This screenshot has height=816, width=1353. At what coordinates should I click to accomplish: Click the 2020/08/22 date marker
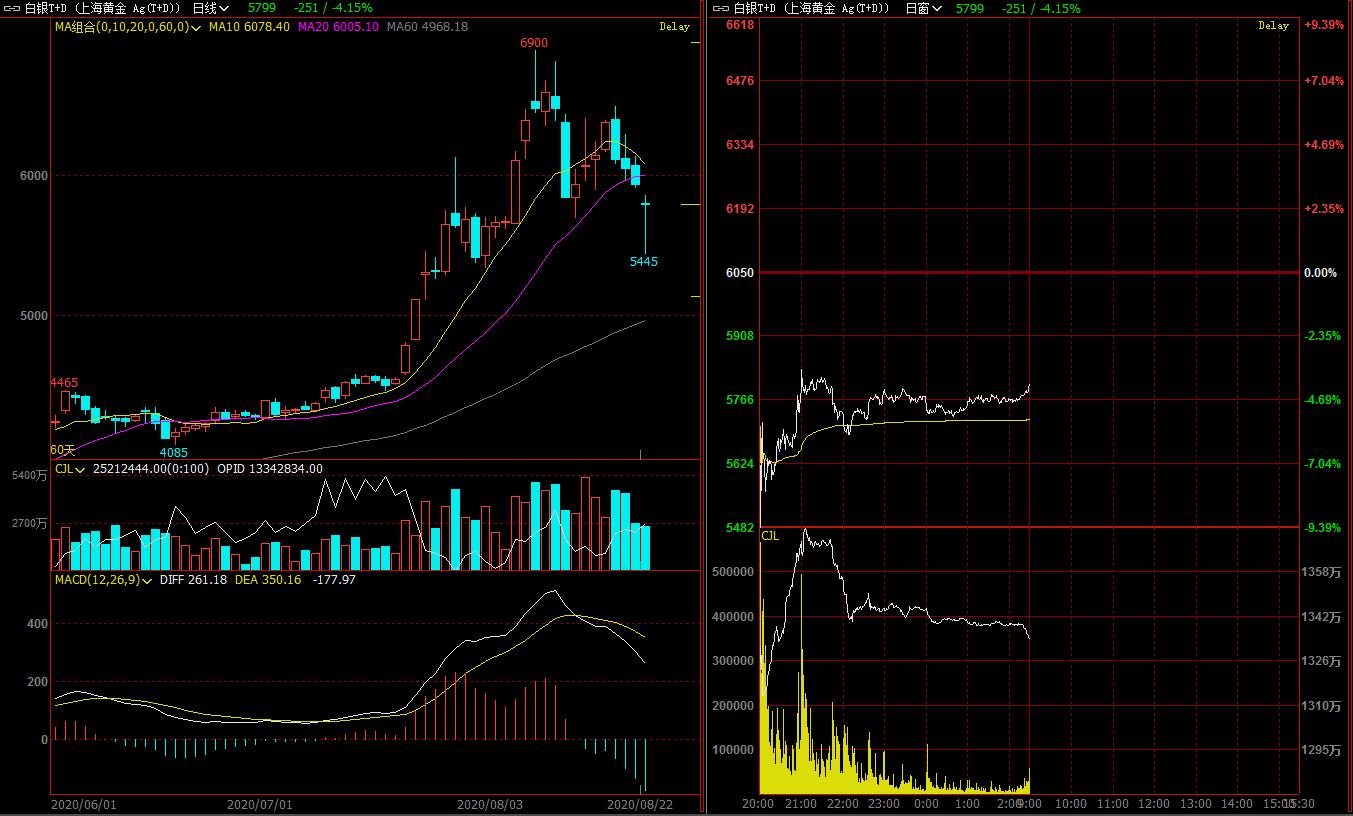[640, 804]
